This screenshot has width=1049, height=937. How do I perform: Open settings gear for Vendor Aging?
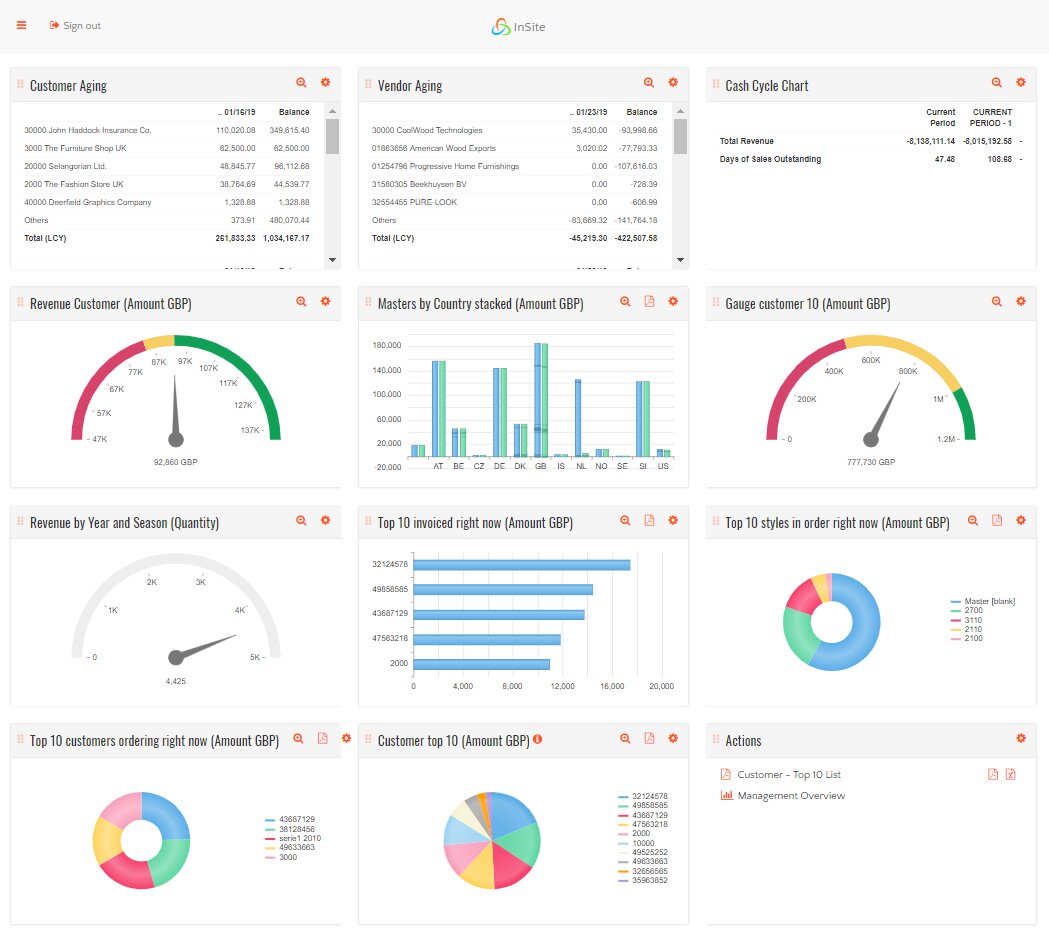point(673,83)
